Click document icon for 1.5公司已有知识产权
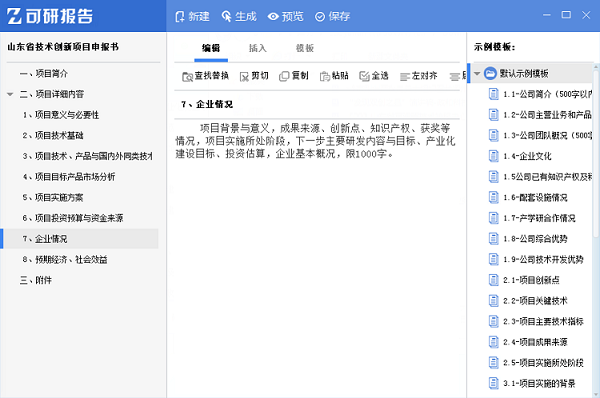 [x=494, y=176]
